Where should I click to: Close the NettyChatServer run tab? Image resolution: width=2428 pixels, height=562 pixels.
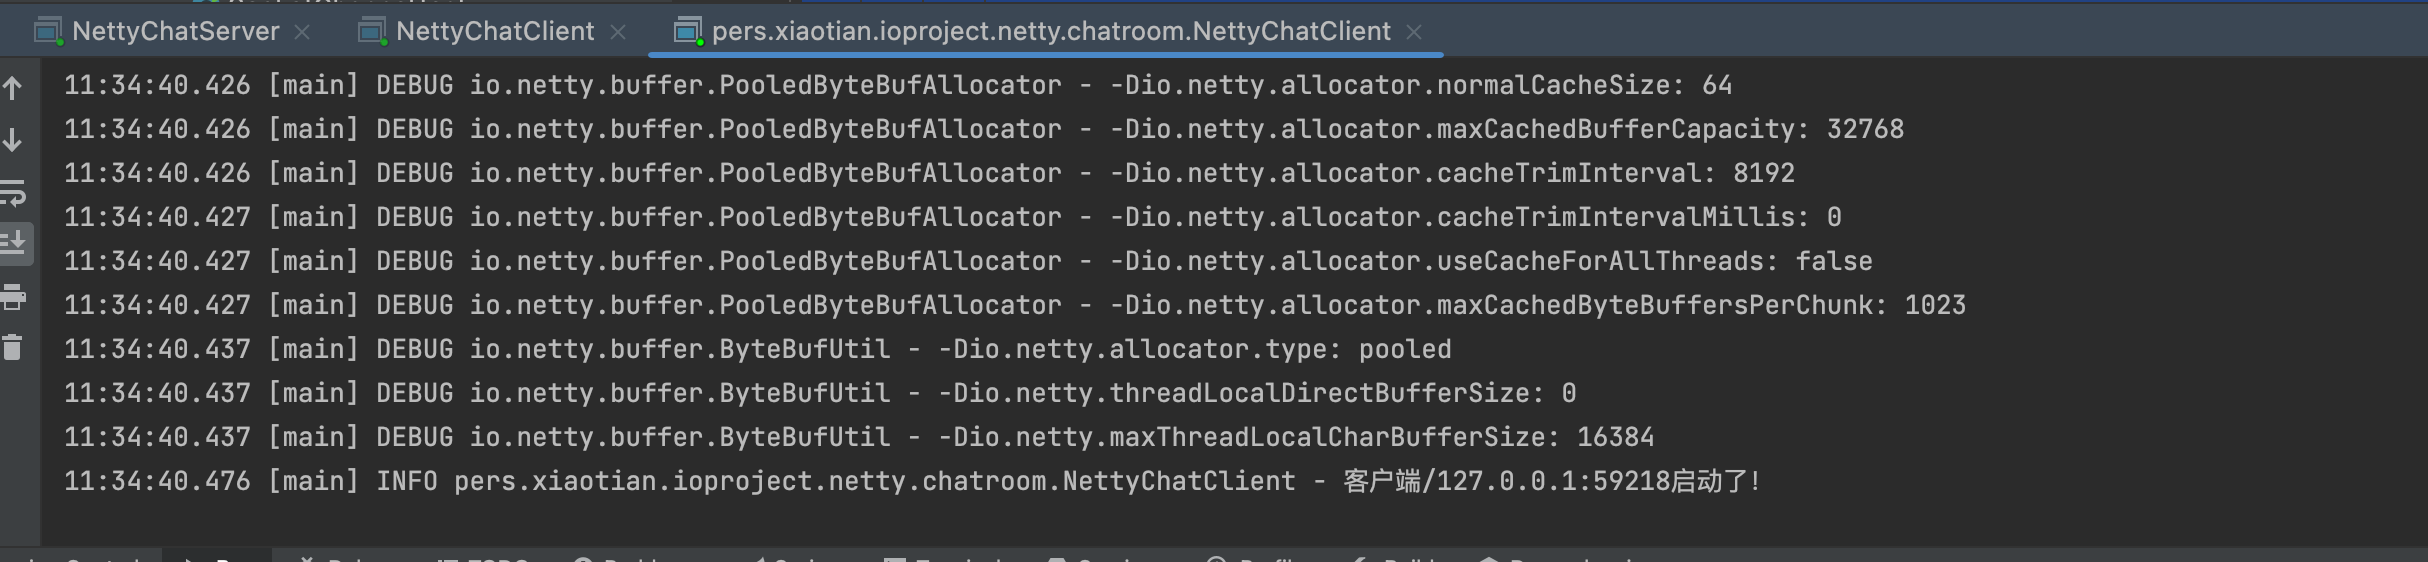tap(302, 32)
